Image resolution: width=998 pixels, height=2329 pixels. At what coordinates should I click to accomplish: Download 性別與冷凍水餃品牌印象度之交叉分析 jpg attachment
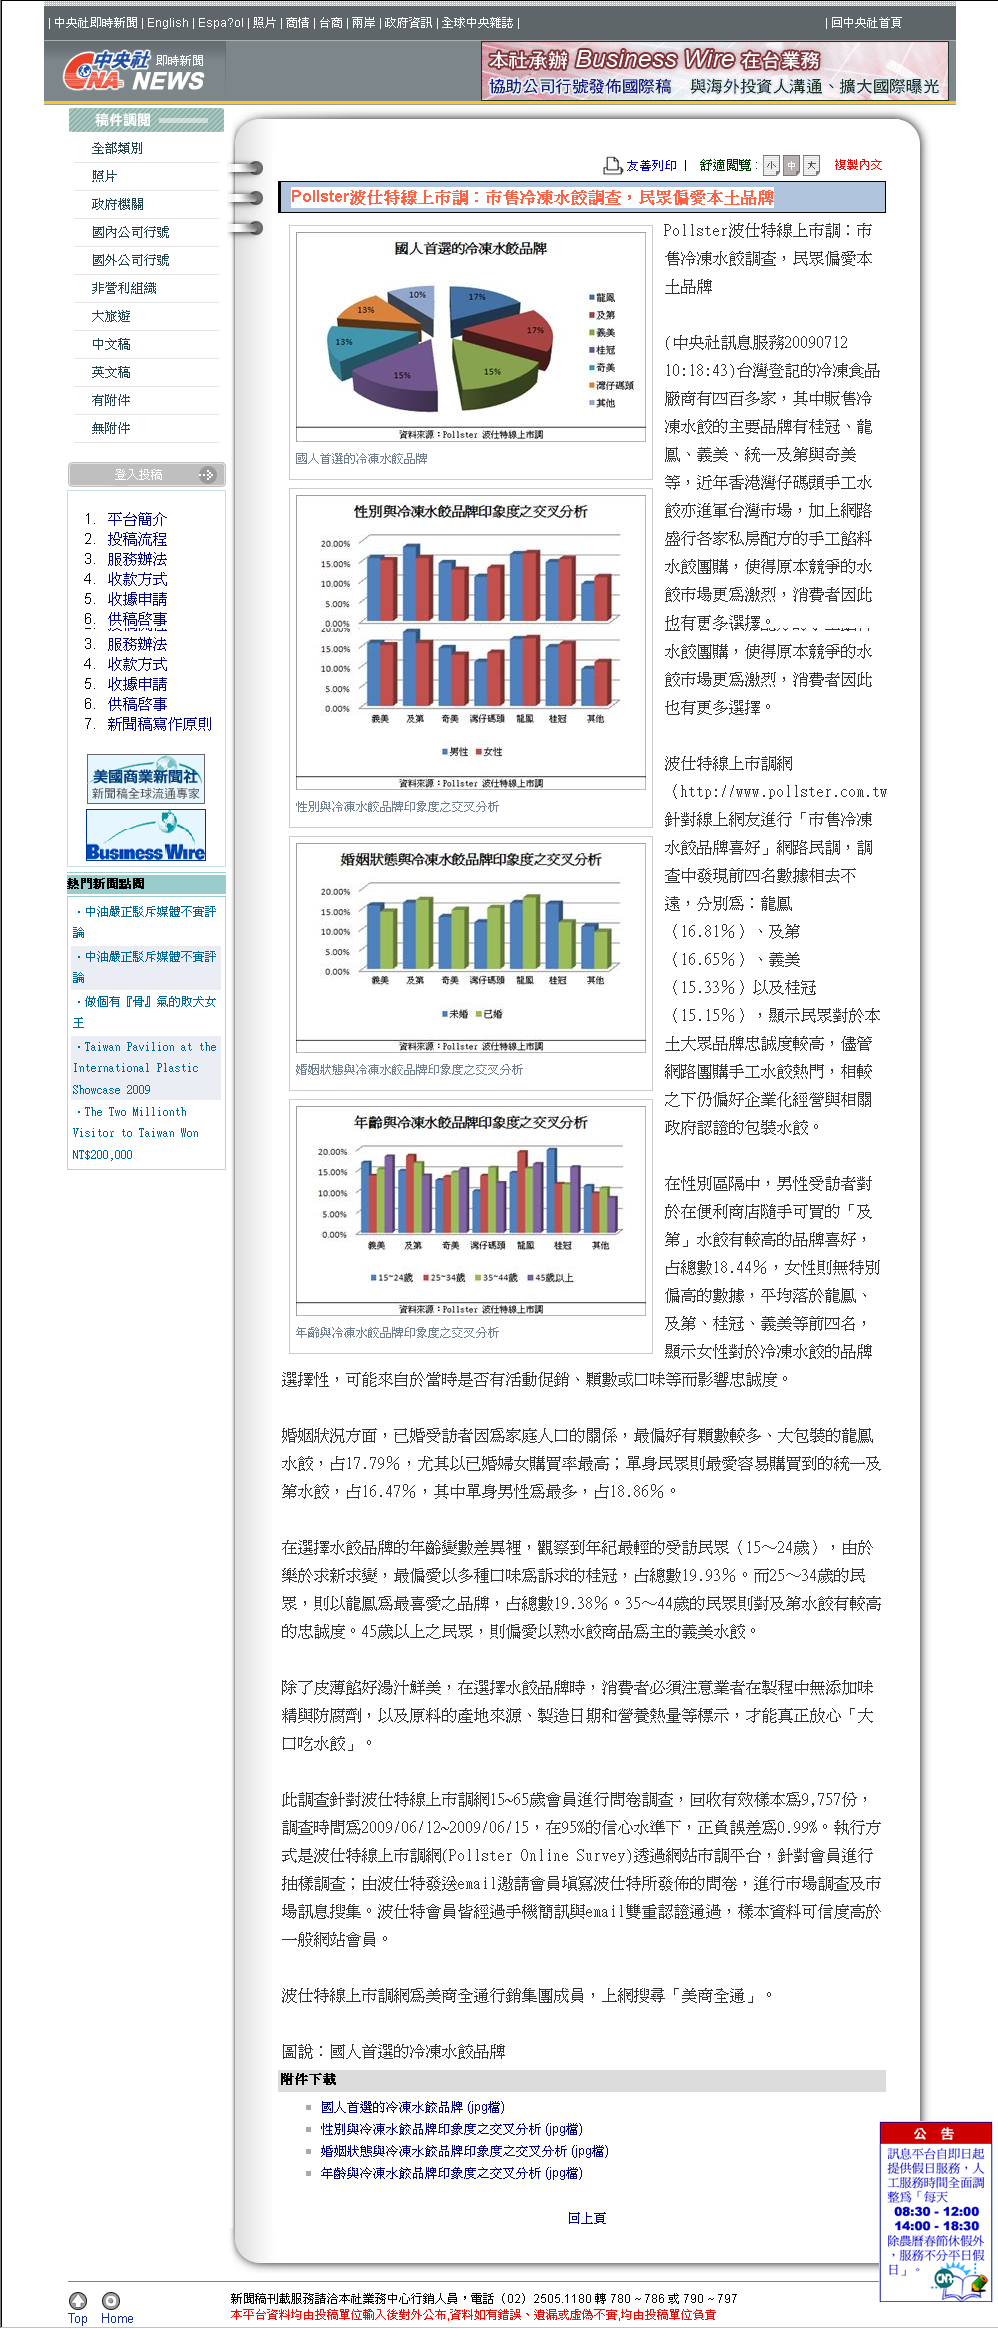pos(451,2129)
